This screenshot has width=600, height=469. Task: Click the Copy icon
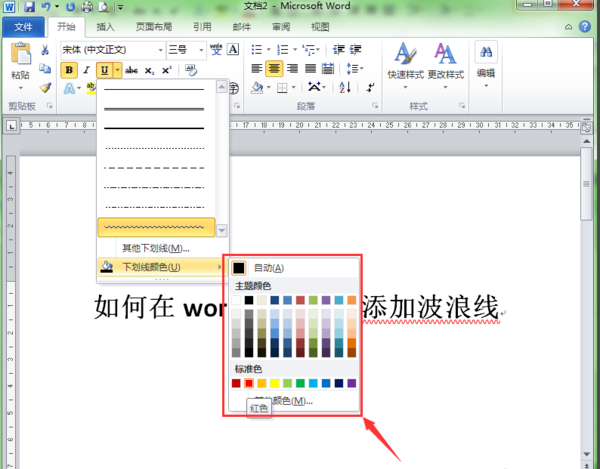pyautogui.click(x=45, y=69)
